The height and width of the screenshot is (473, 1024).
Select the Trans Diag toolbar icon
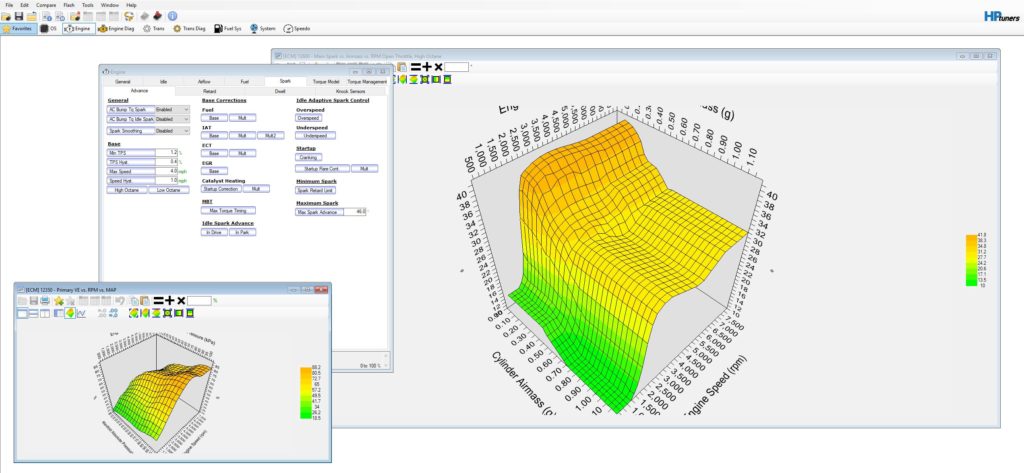[x=189, y=29]
